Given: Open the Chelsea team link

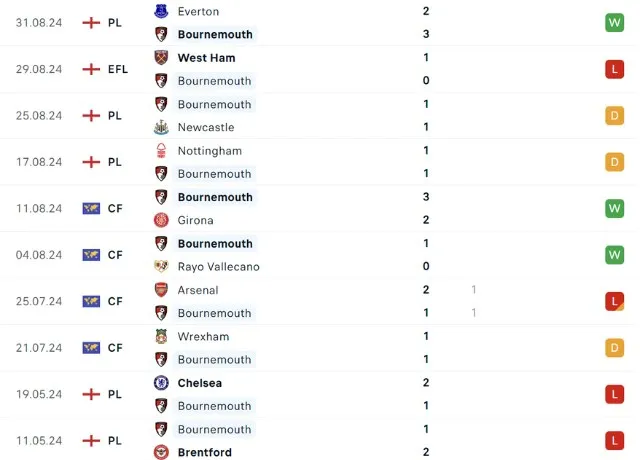Looking at the screenshot, I should (200, 383).
